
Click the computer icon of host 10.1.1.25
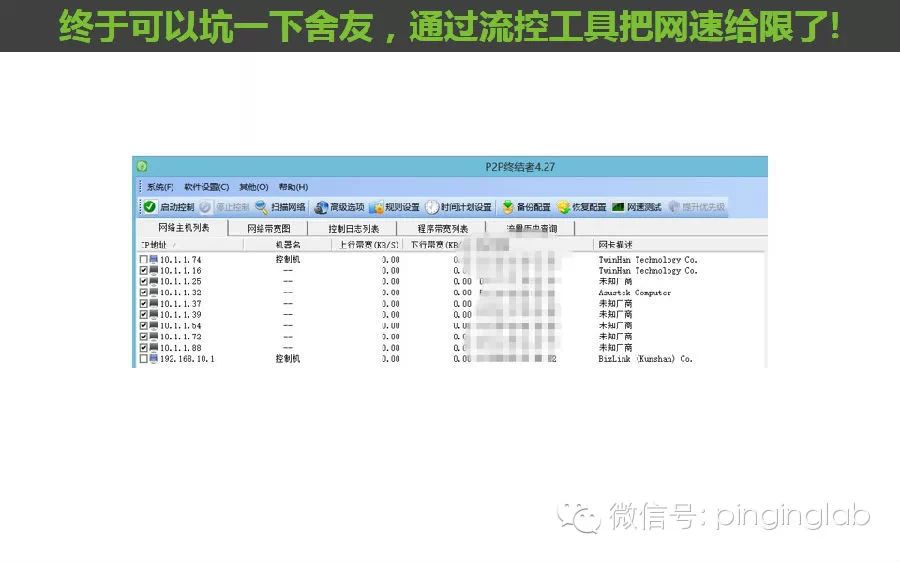pyautogui.click(x=153, y=281)
